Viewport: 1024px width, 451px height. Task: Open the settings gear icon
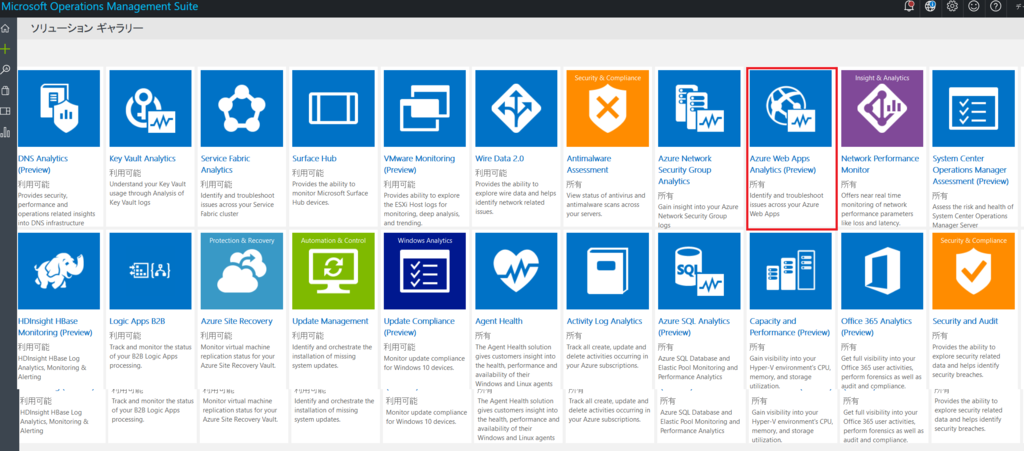click(x=952, y=7)
